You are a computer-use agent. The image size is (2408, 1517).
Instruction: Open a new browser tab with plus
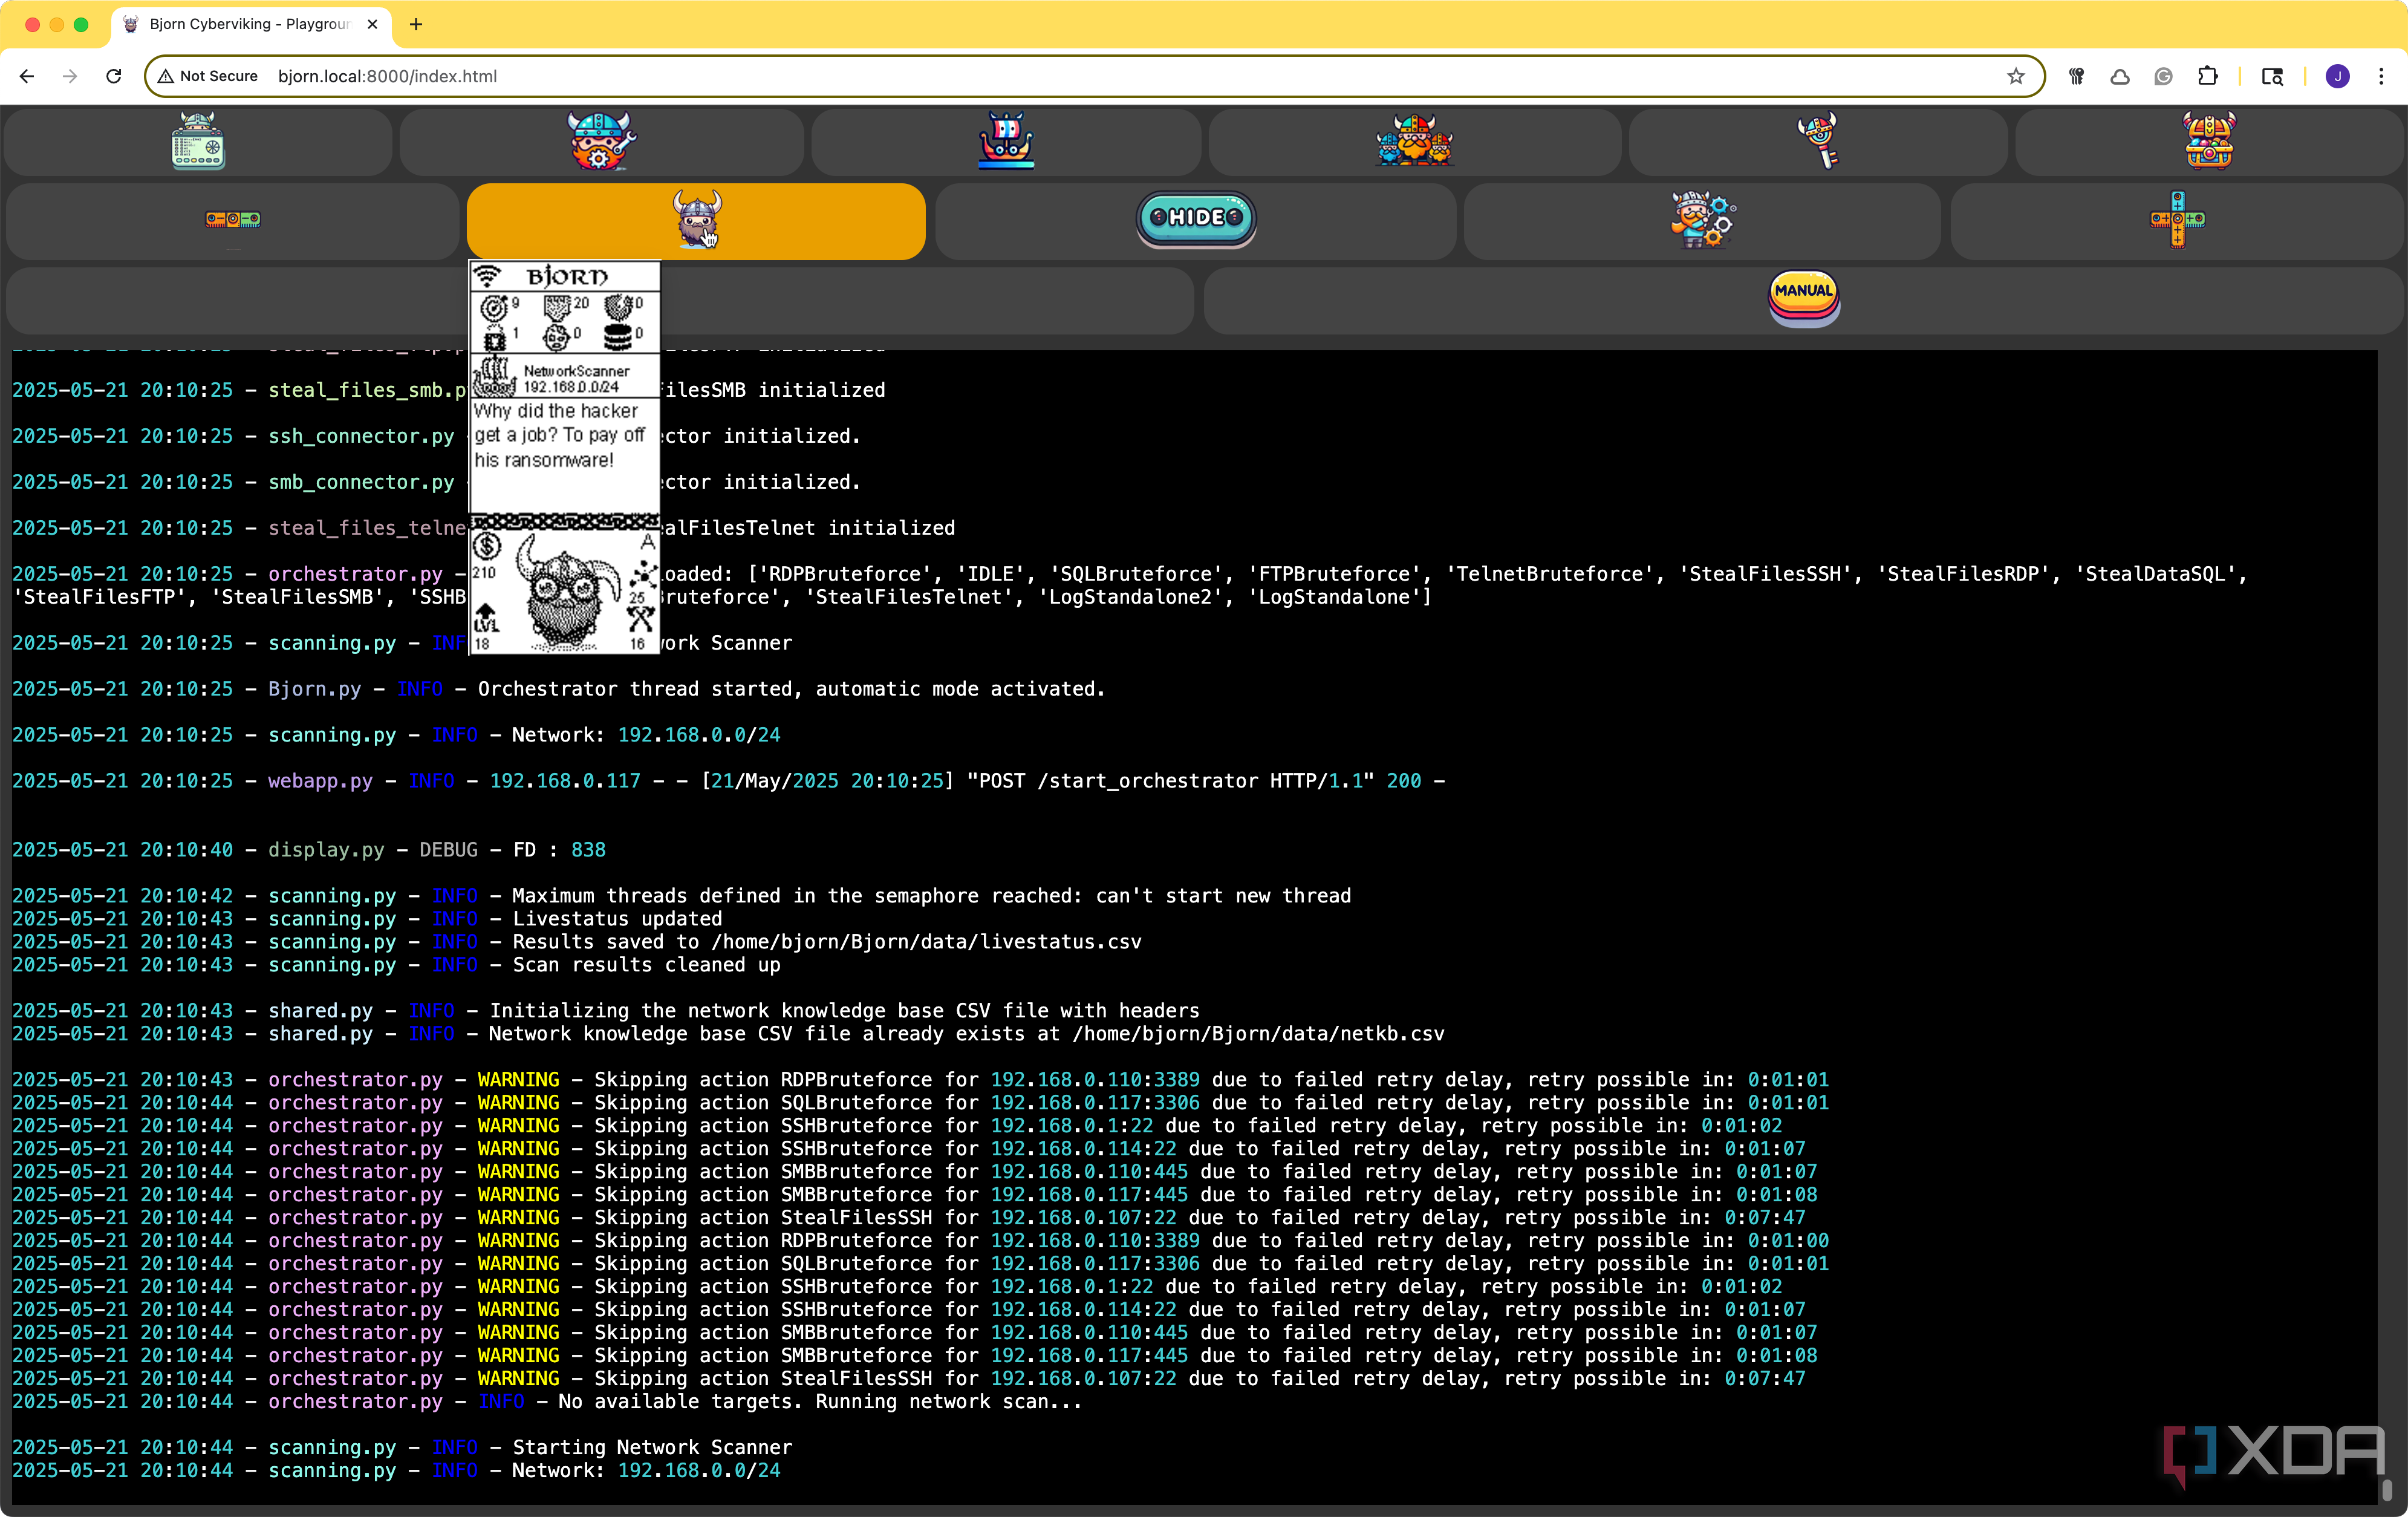click(x=416, y=24)
